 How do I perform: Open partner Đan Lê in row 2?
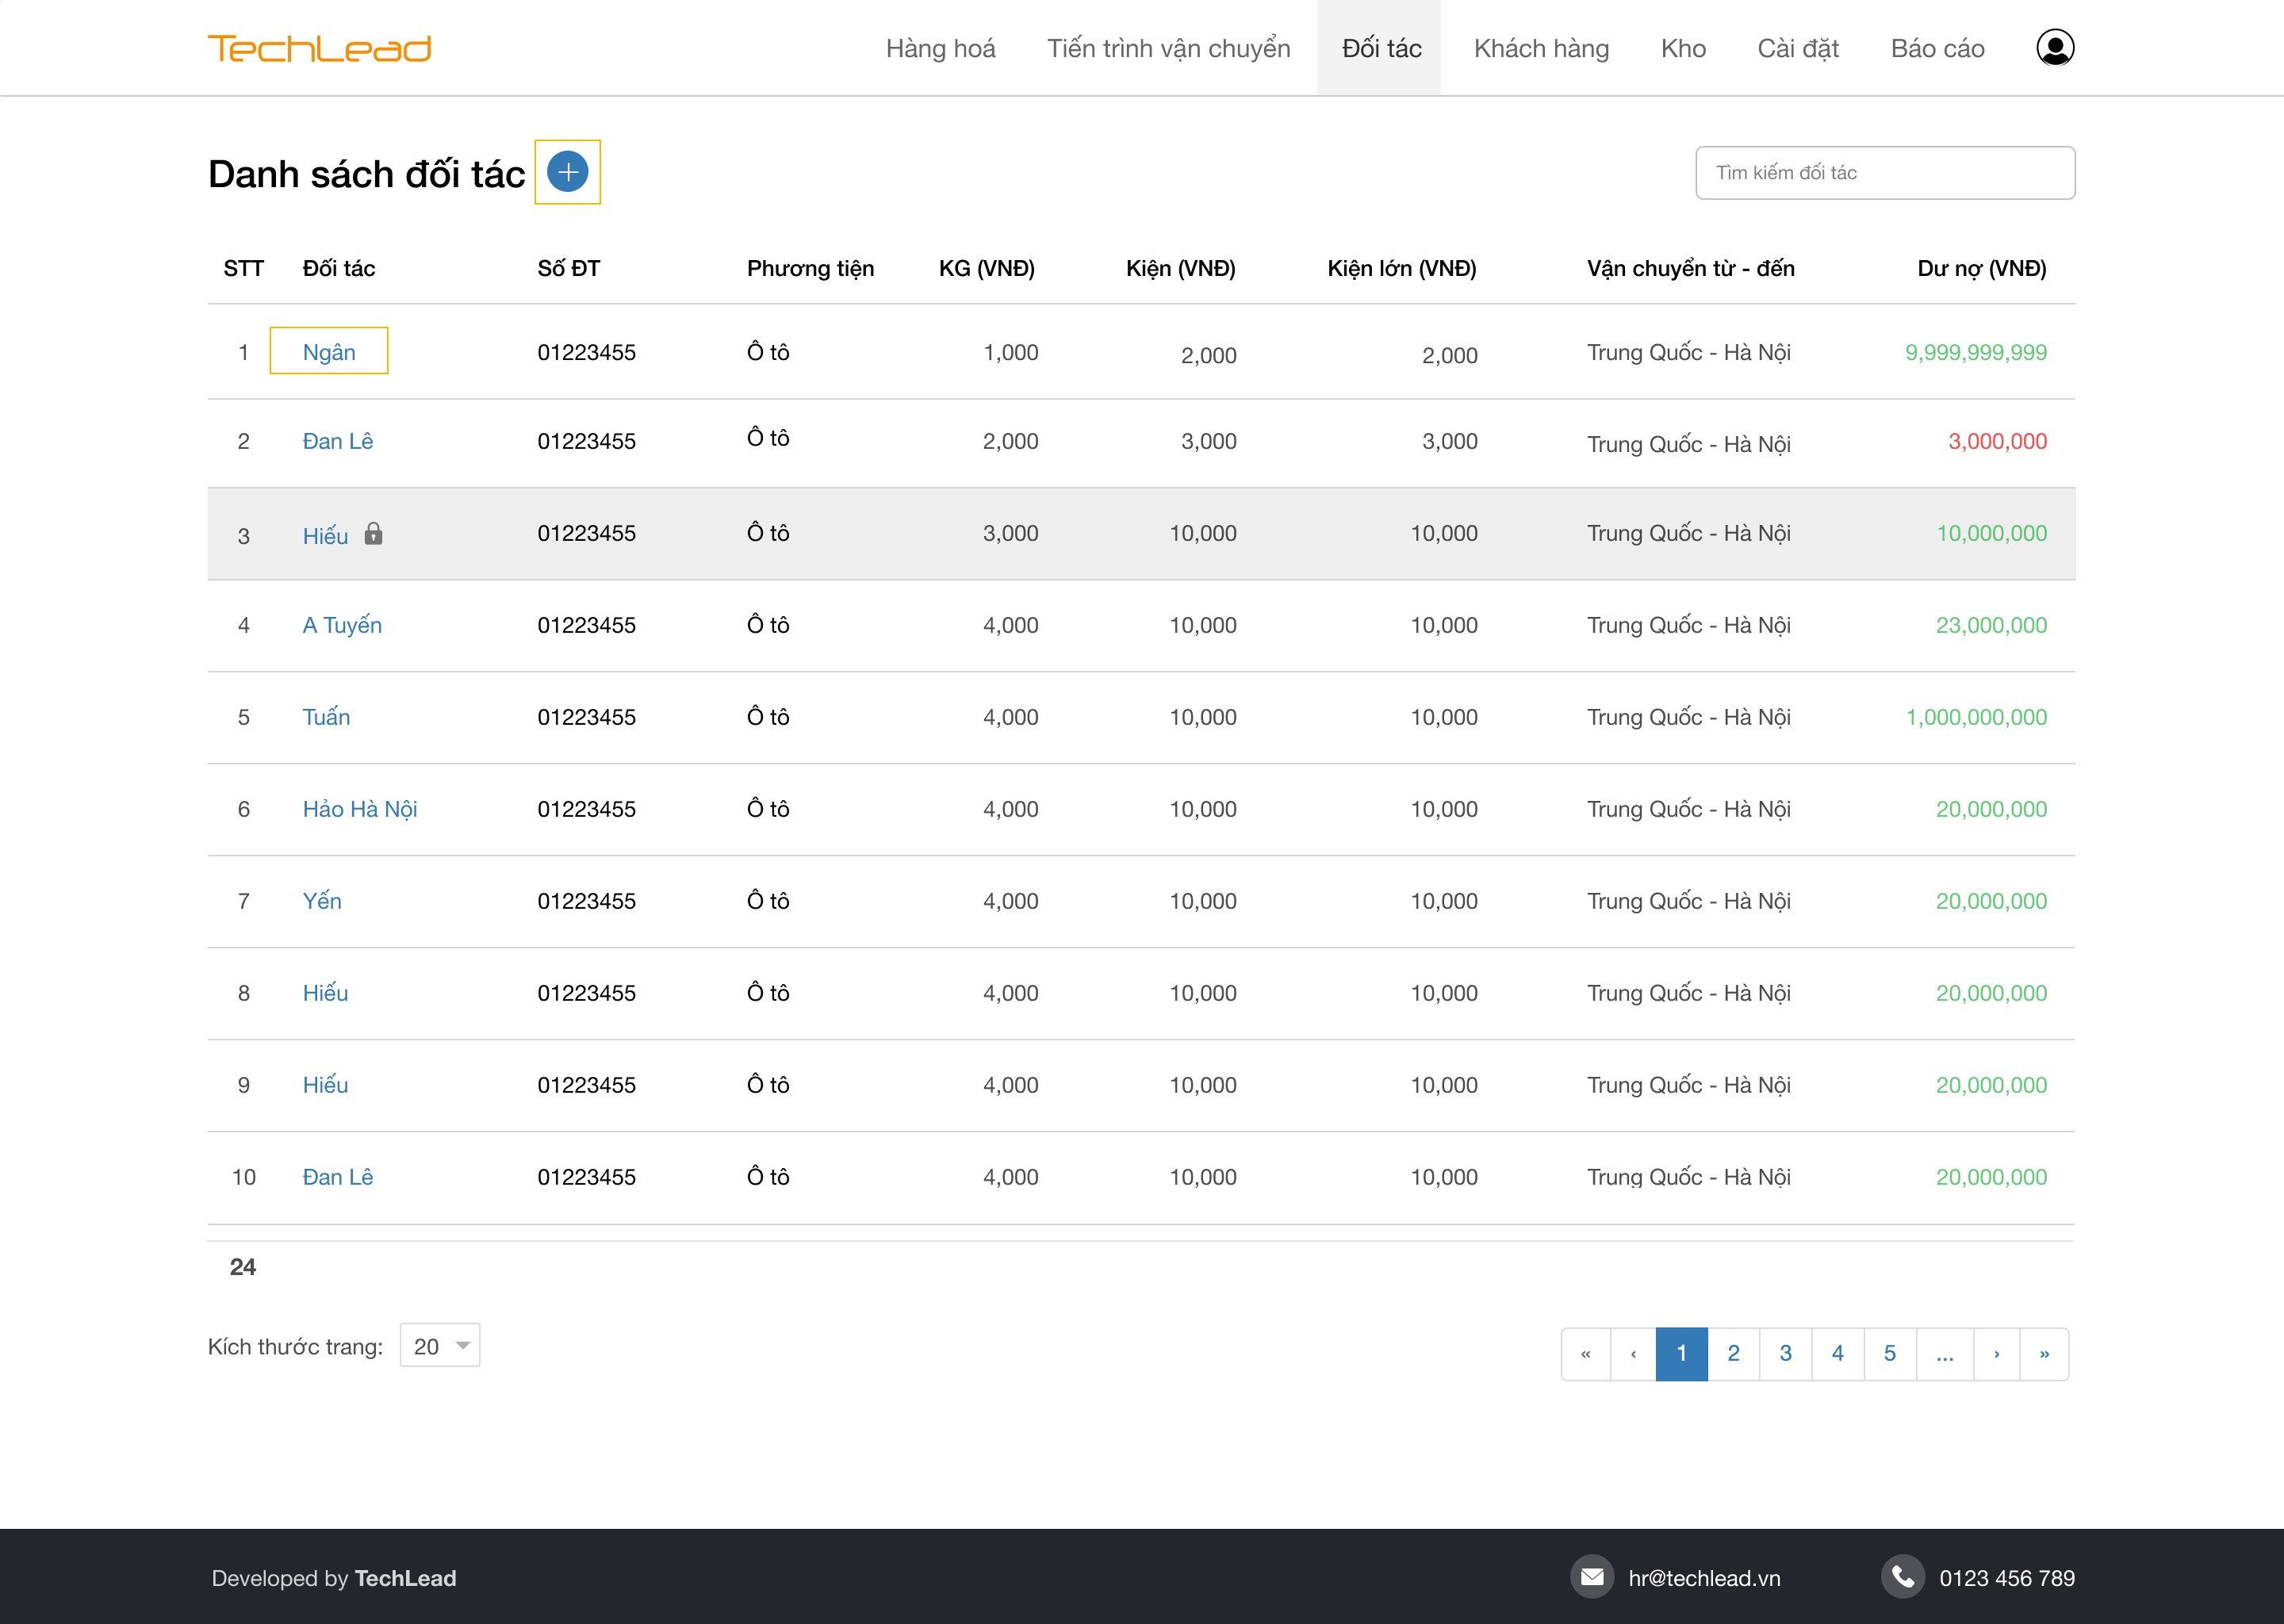[338, 441]
